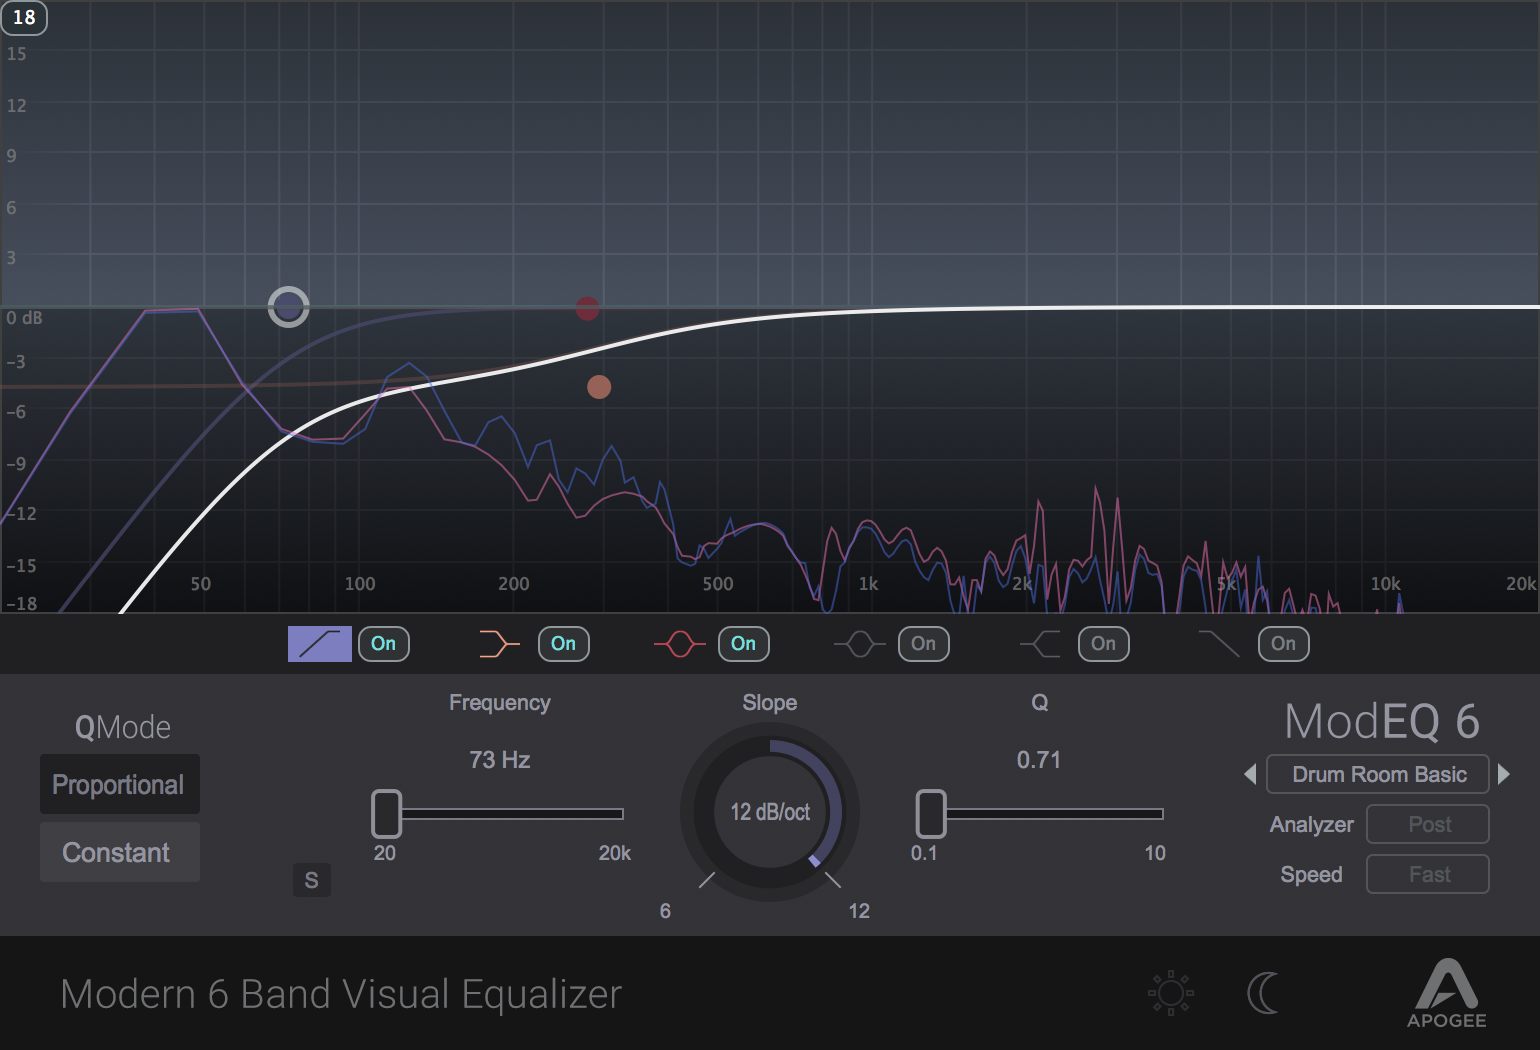
Task: Select the low-pass filter band icon
Action: coord(1218,644)
